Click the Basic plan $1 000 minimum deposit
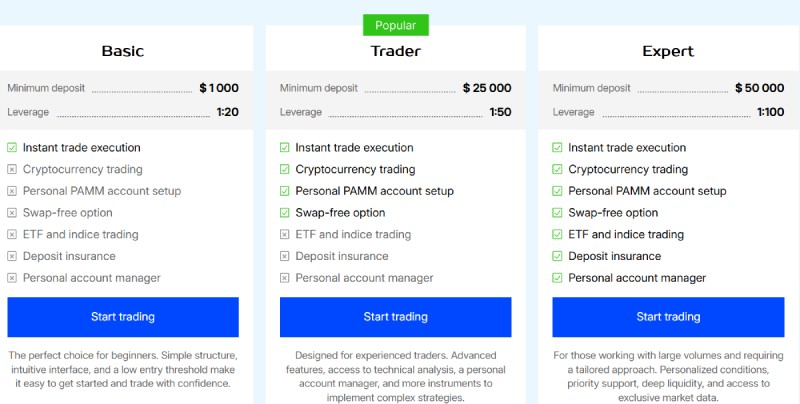Viewport: 800px width, 404px height. pyautogui.click(x=218, y=88)
